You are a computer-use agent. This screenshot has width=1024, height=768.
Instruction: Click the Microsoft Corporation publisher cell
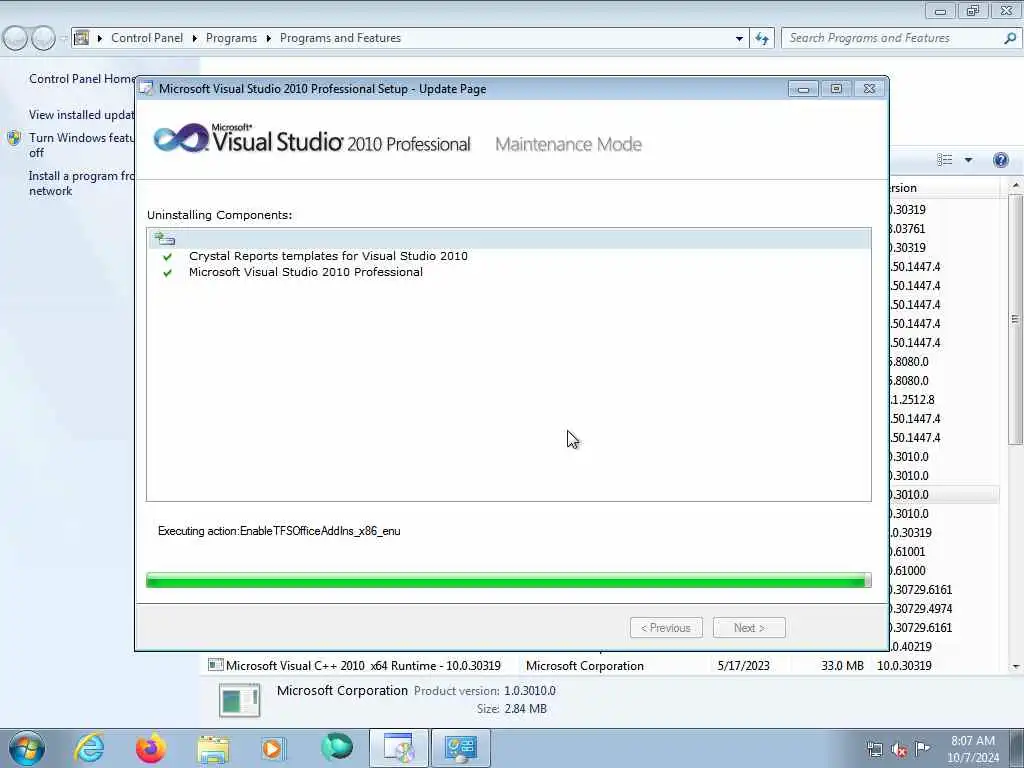(584, 665)
